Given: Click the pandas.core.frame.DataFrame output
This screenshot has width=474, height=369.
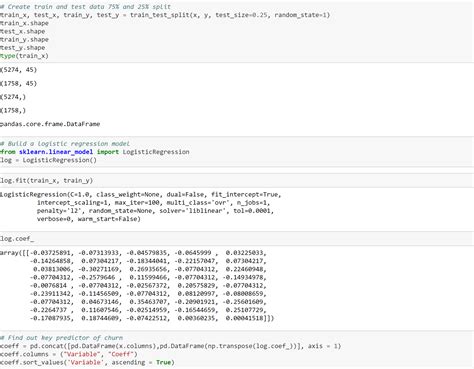Looking at the screenshot, I should 50,124.
